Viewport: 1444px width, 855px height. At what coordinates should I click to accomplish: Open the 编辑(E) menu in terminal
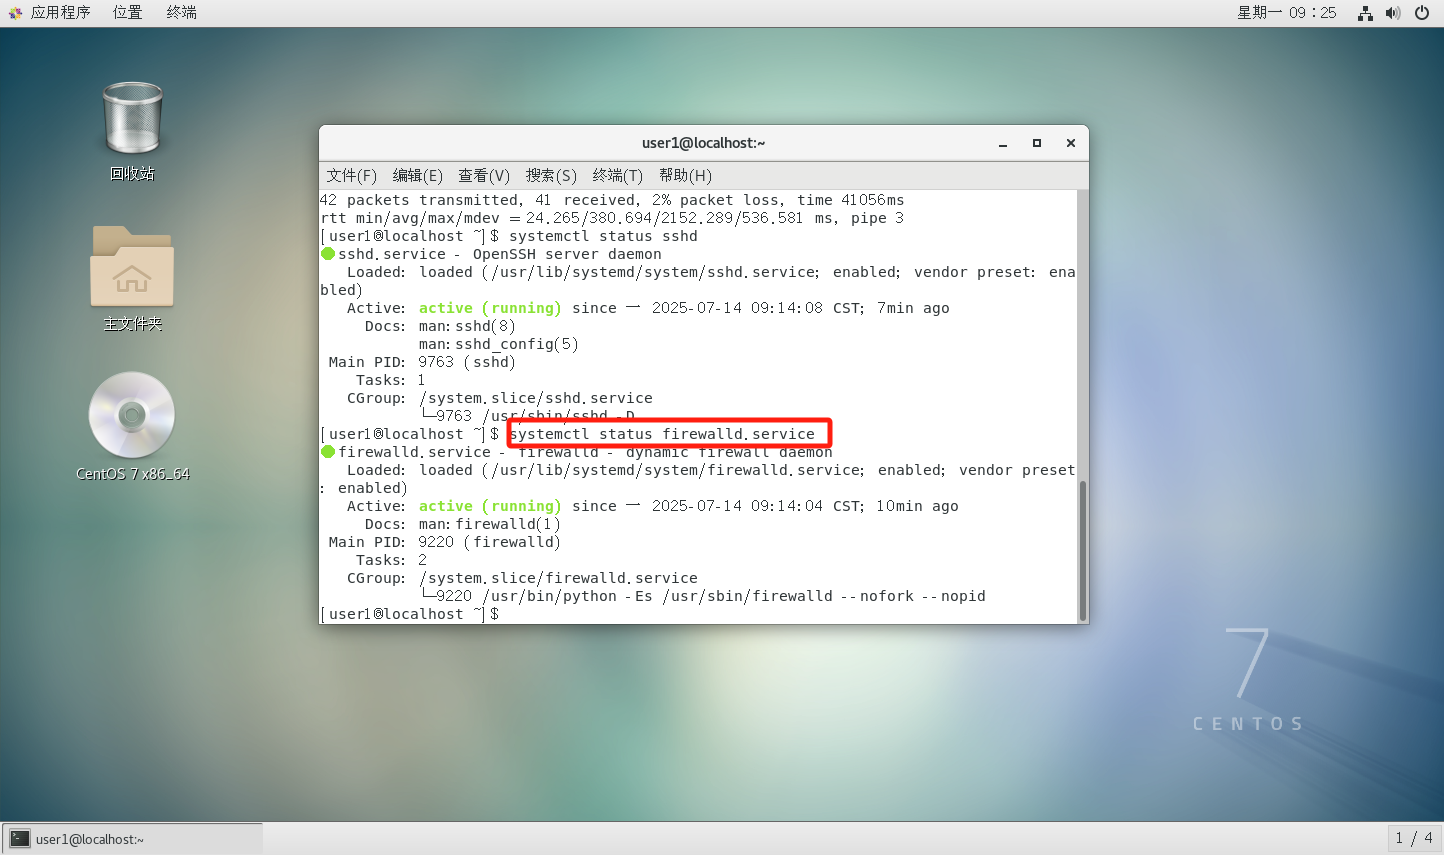point(417,175)
